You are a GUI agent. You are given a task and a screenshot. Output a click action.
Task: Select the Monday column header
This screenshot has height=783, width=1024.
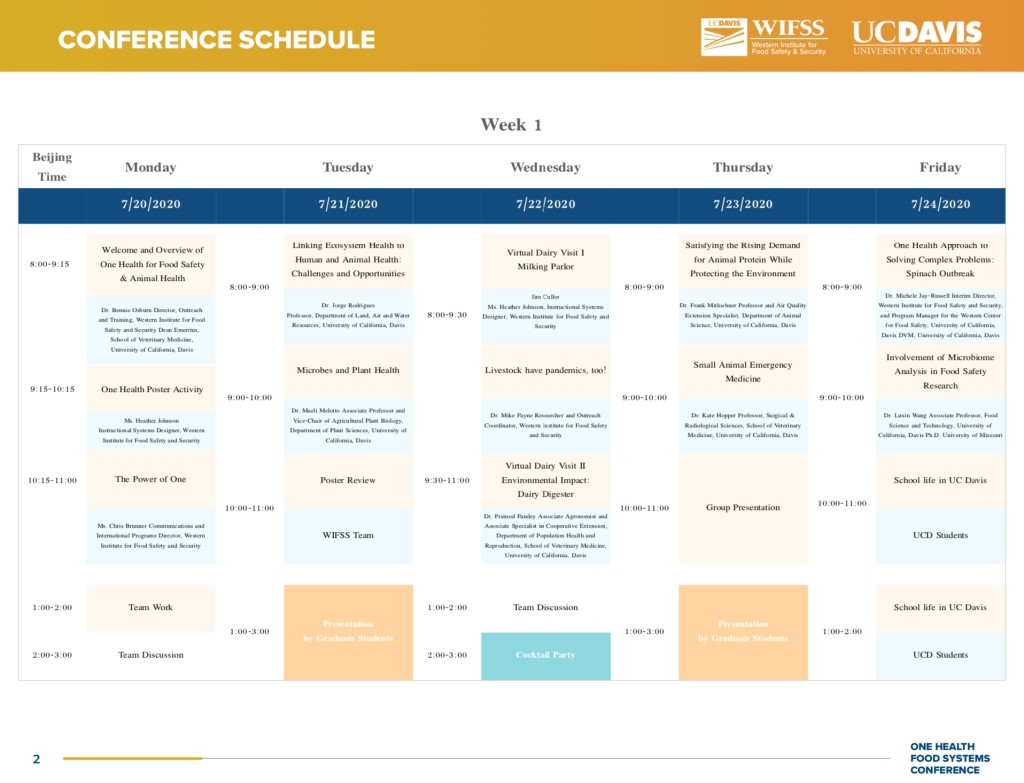click(x=150, y=167)
